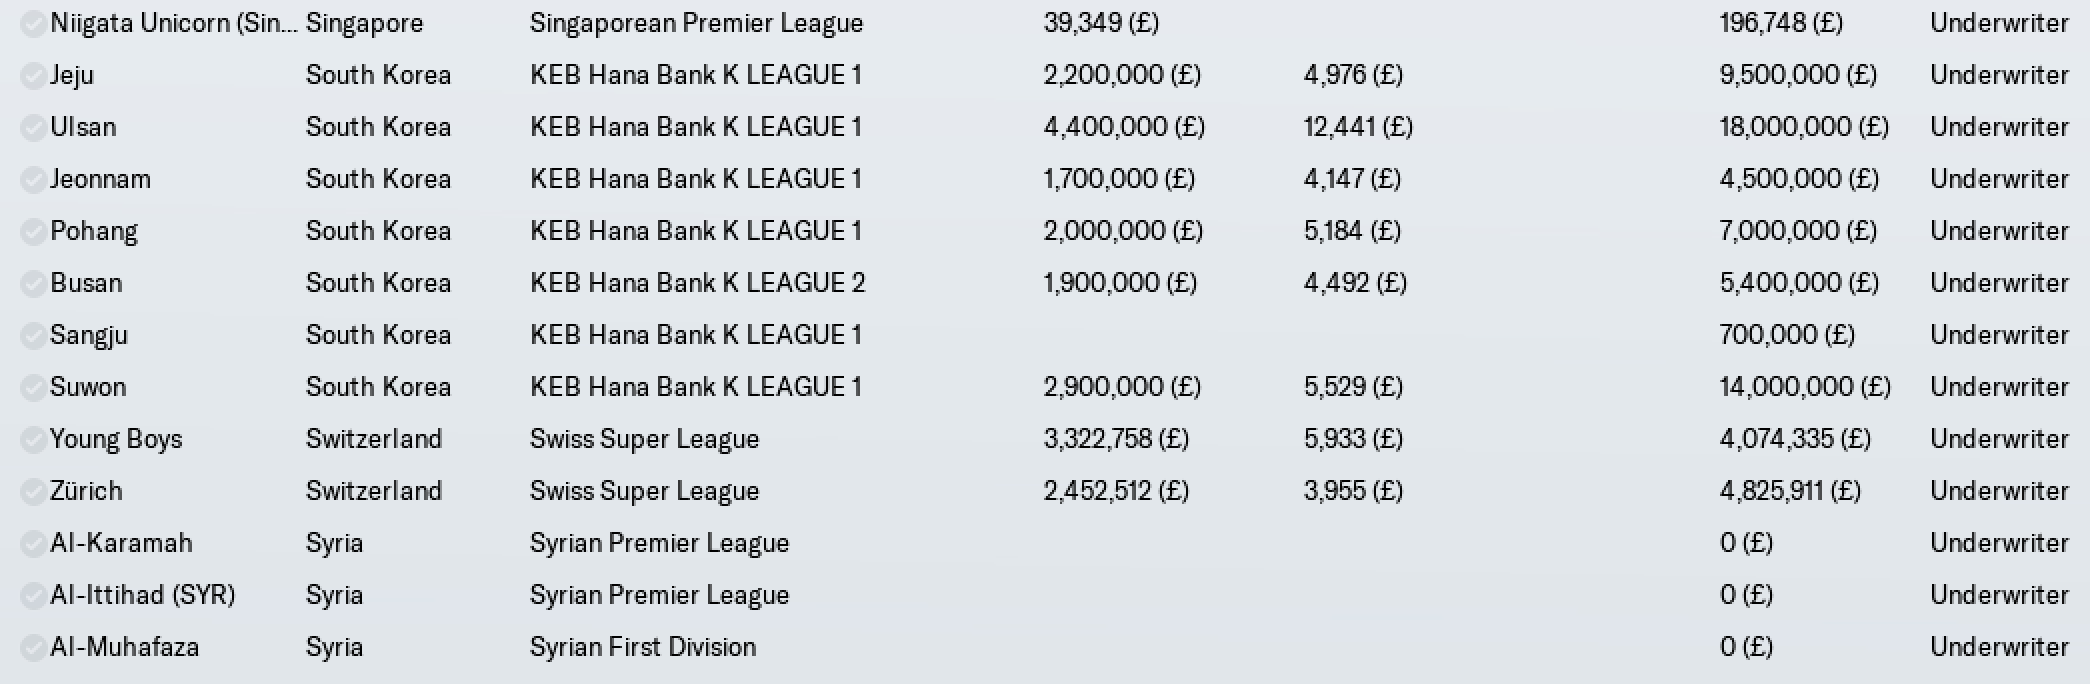The height and width of the screenshot is (684, 2090).
Task: Click the check icon next to Jeonnam
Action: click(x=33, y=179)
